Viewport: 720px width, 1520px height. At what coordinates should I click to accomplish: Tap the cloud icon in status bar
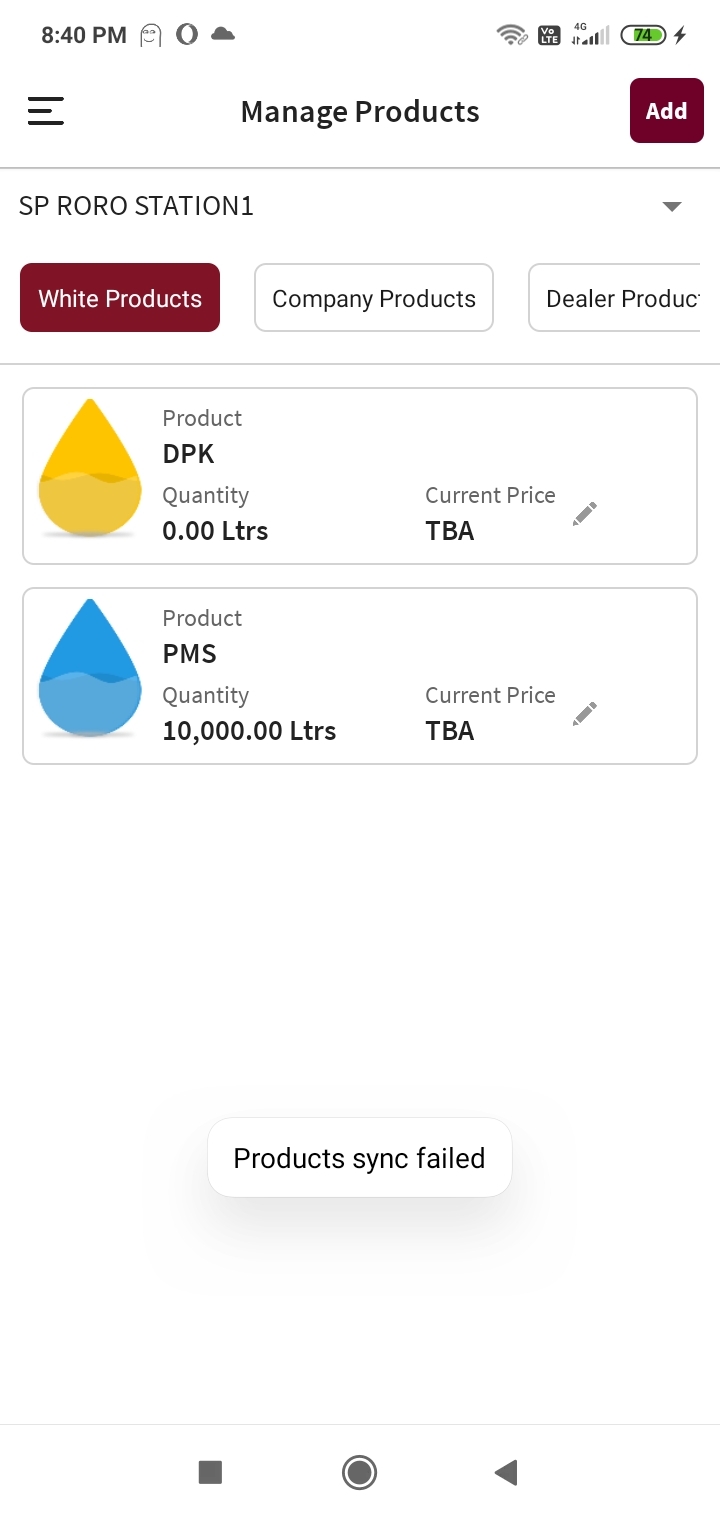[224, 35]
